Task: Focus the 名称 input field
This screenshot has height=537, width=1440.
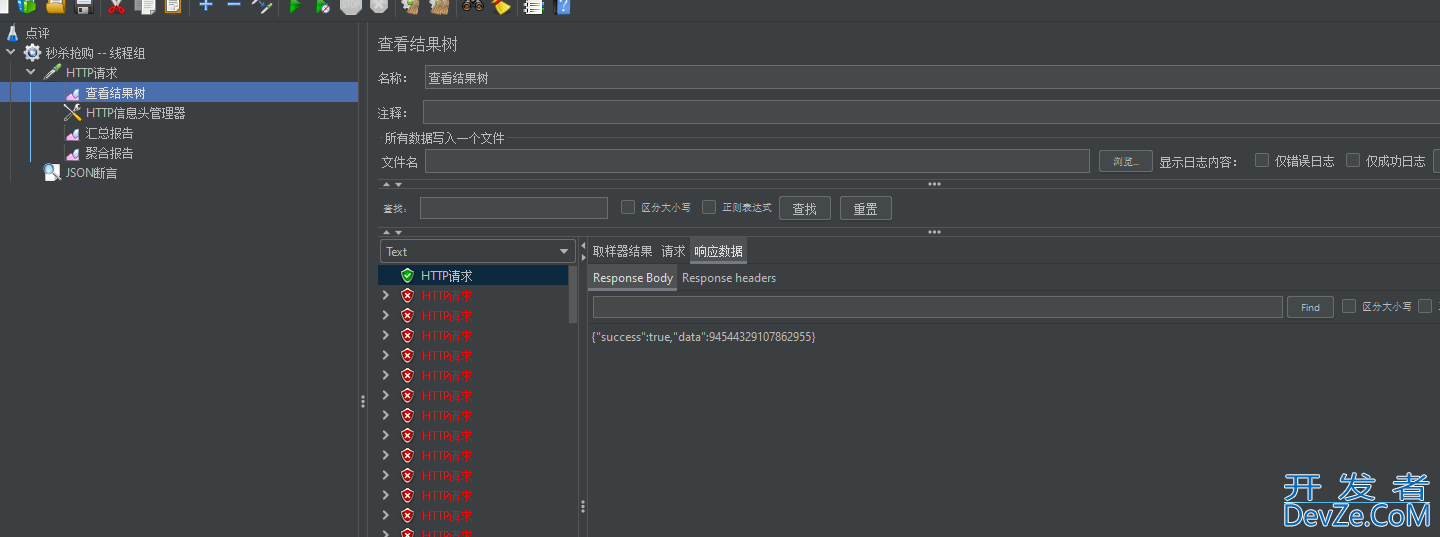Action: click(x=932, y=77)
